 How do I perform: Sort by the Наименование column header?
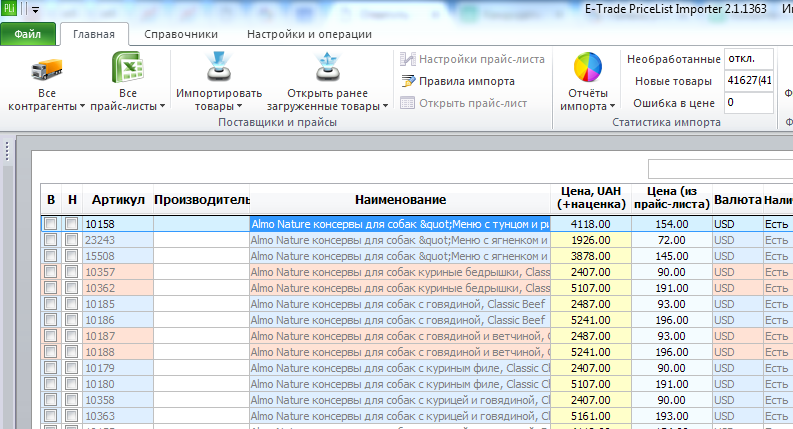click(400, 200)
